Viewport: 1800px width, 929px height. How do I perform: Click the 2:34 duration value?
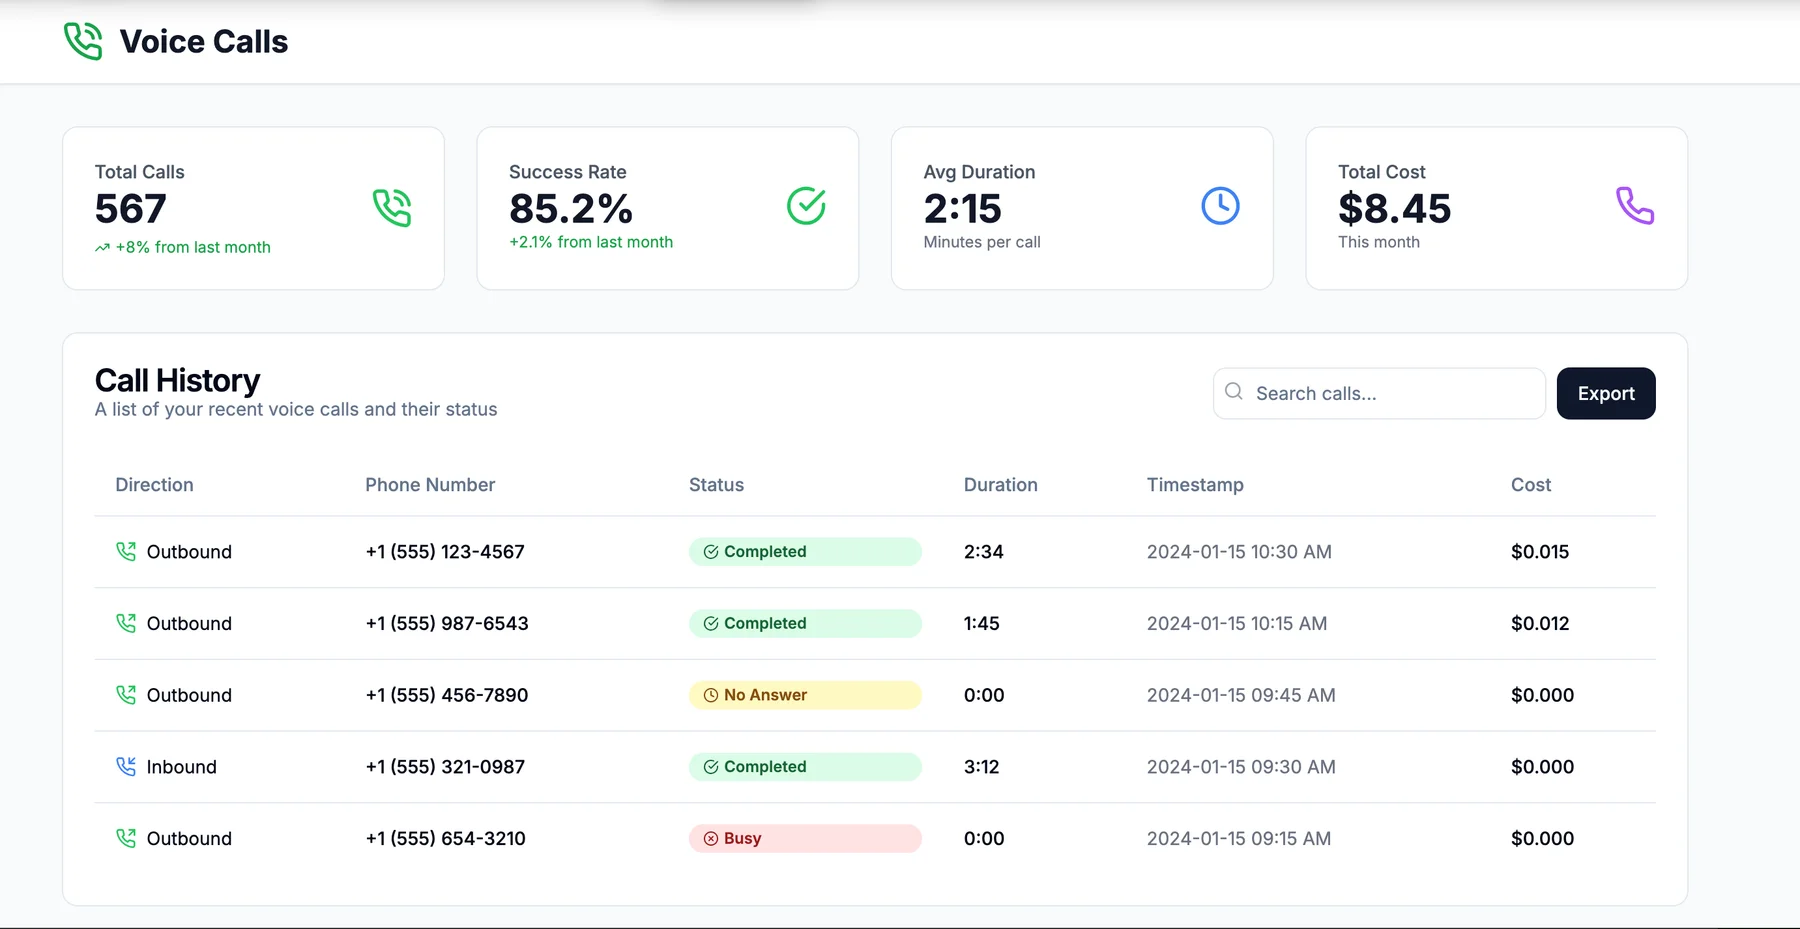tap(984, 552)
